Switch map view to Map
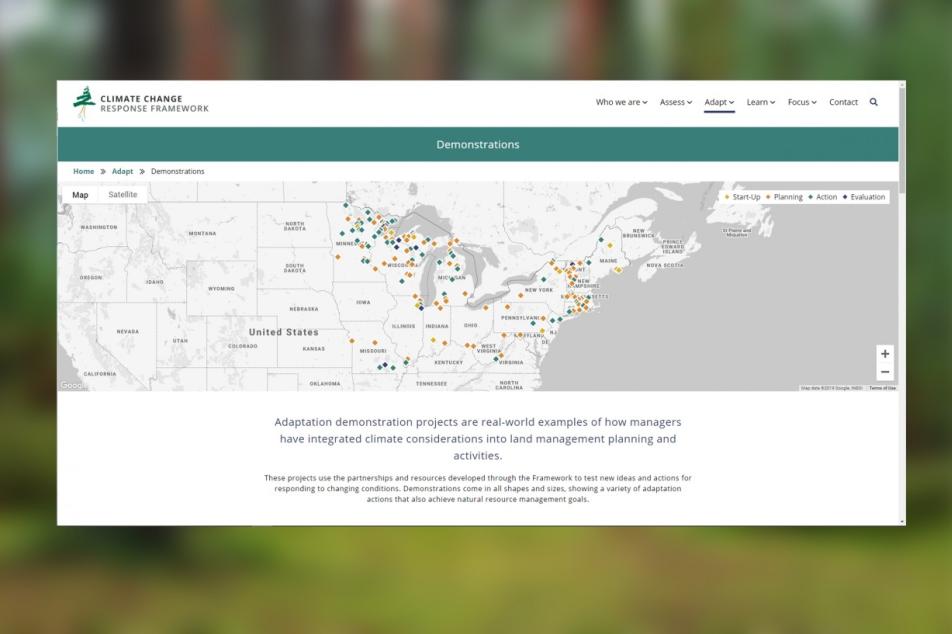This screenshot has height=634, width=952. click(x=80, y=195)
